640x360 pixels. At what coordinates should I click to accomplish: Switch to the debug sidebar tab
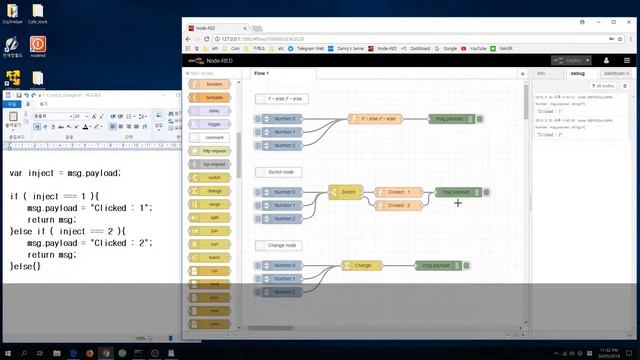coord(581,73)
